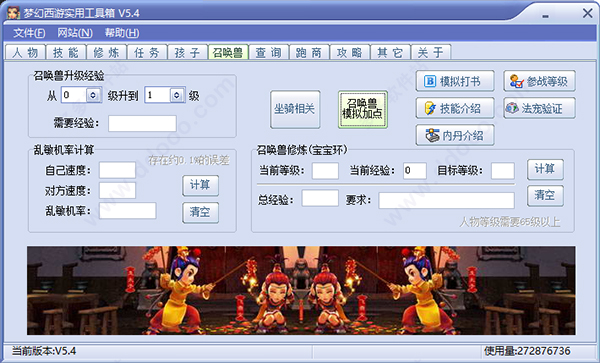
Task: Click the starting level stepper arrows
Action: [93, 95]
